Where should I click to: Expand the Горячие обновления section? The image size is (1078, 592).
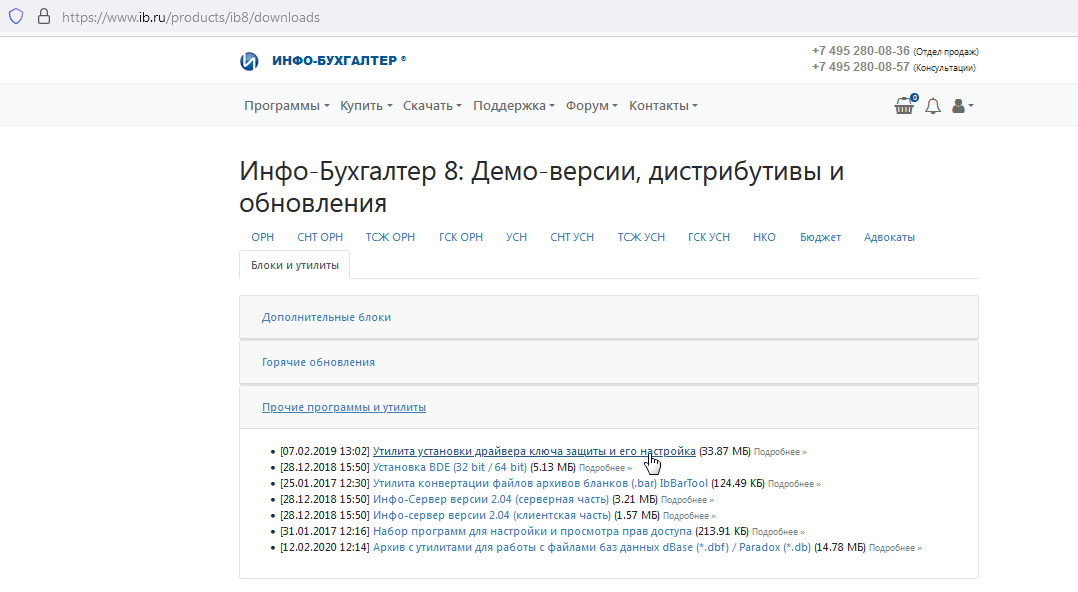(318, 362)
